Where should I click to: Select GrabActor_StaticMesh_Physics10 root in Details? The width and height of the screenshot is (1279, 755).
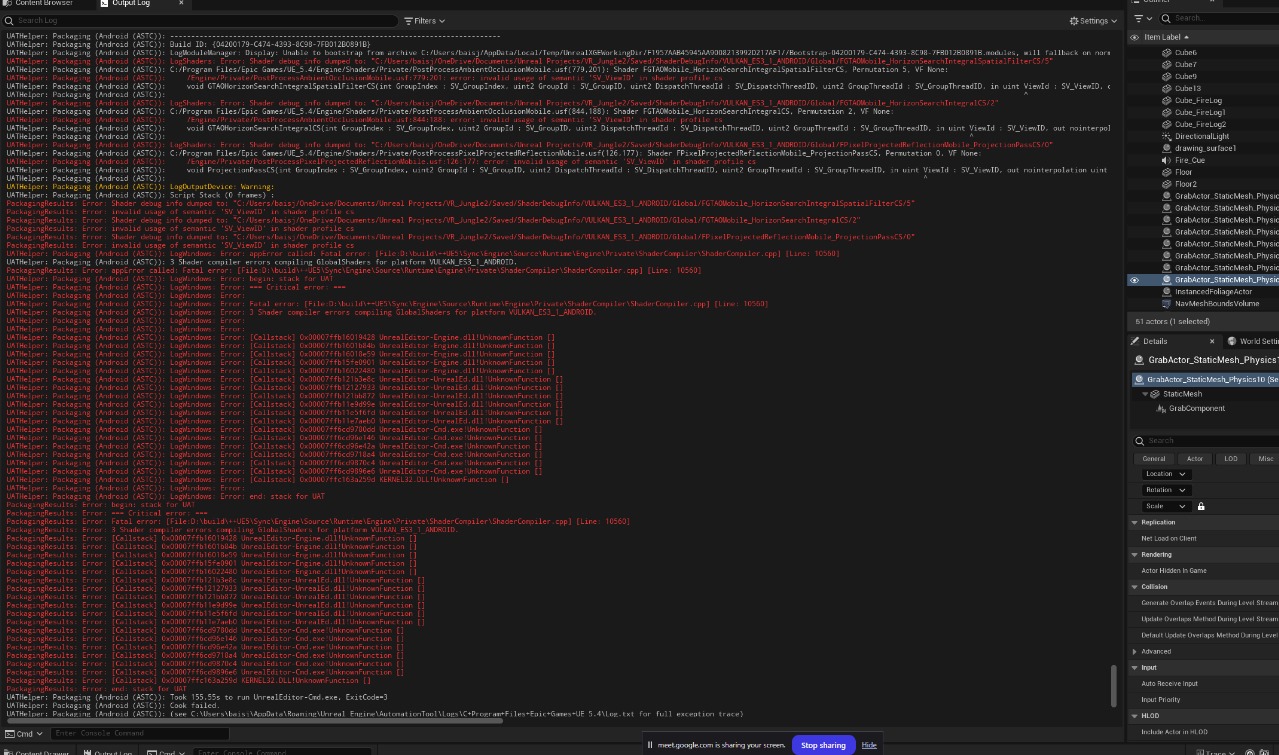[x=1206, y=380]
